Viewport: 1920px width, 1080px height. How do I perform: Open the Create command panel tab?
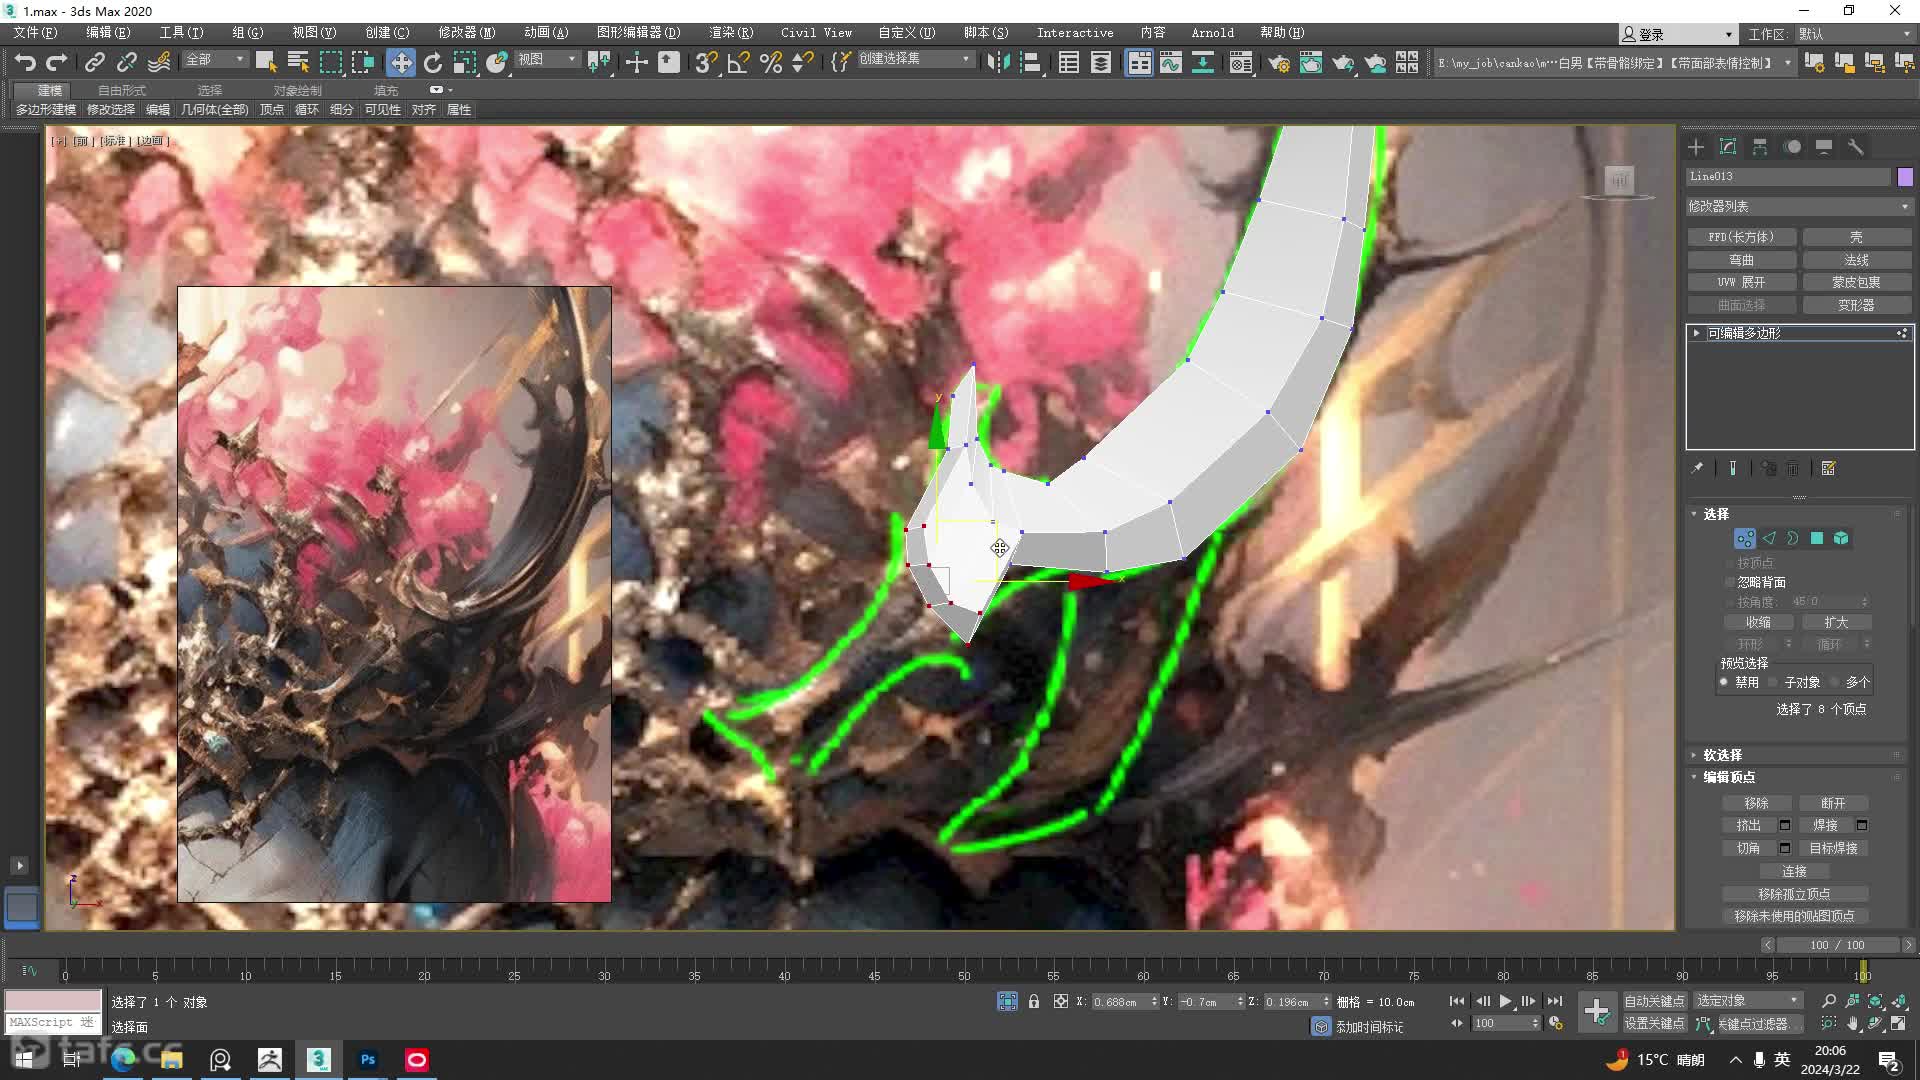(x=1696, y=147)
